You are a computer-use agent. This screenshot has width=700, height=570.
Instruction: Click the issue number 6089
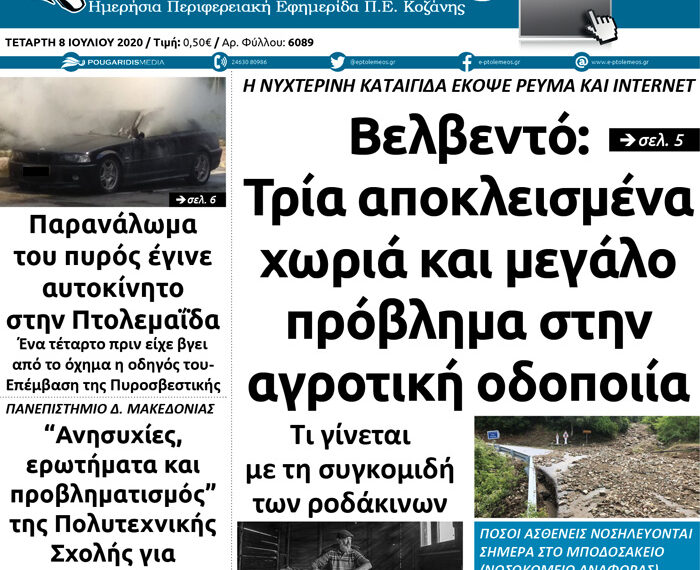301,42
